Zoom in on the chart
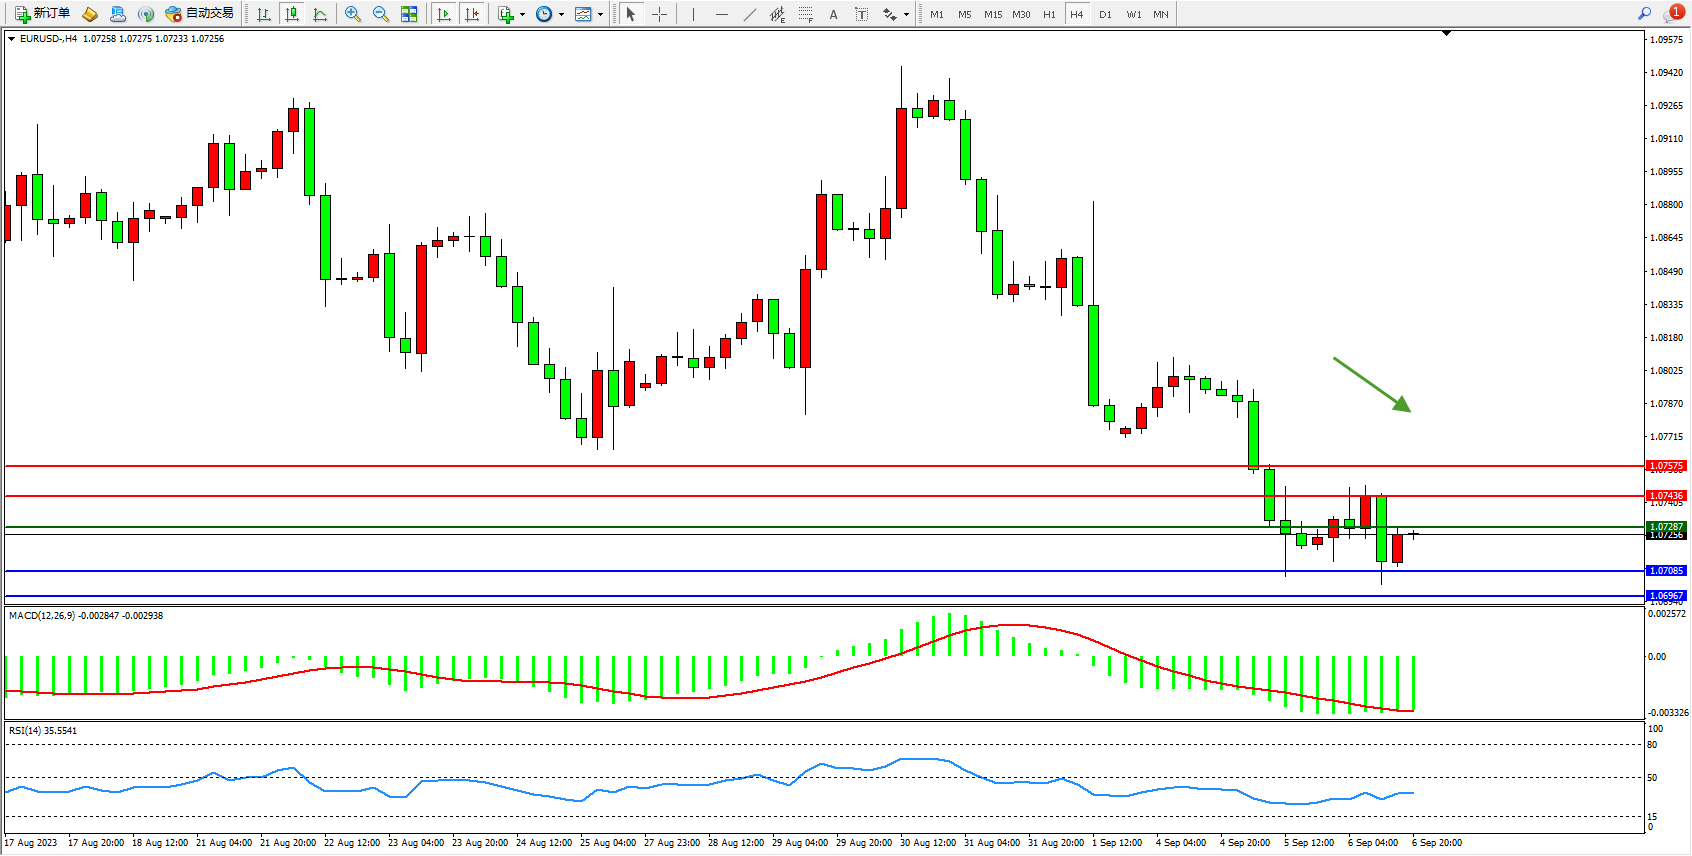The height and width of the screenshot is (856, 1692). 353,14
